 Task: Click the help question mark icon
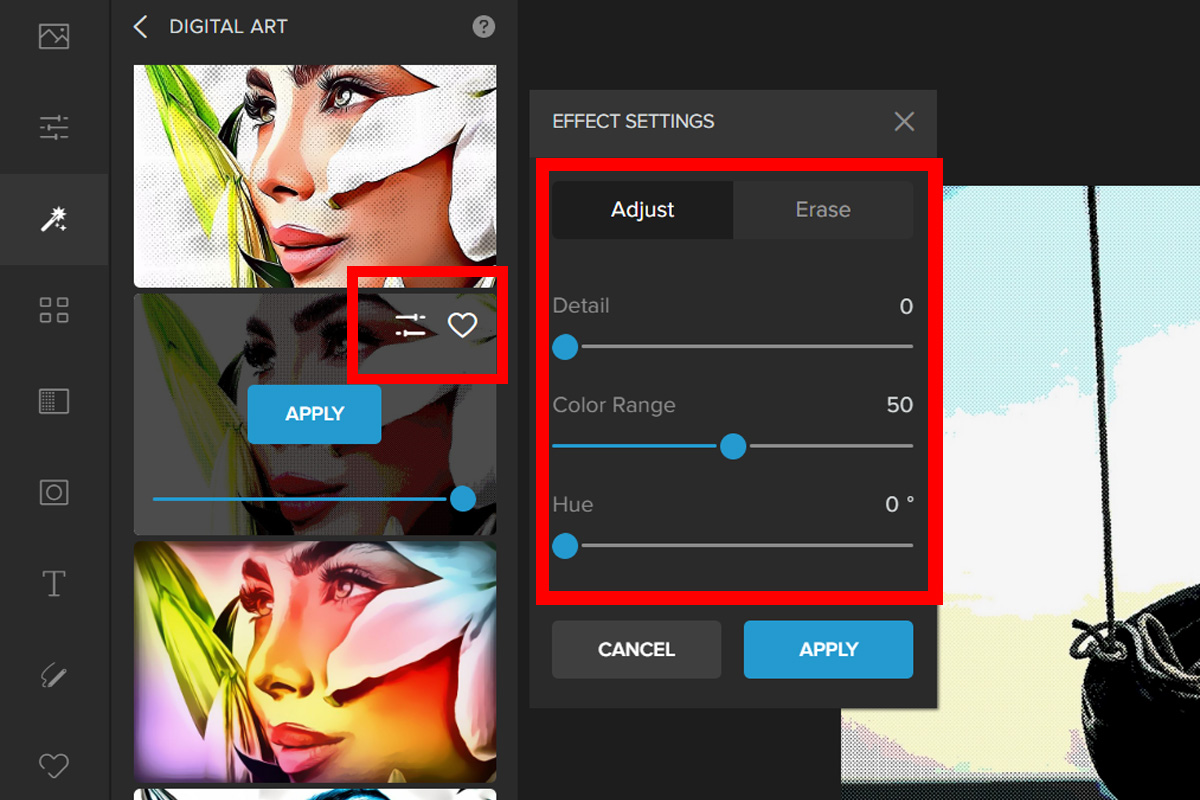pyautogui.click(x=484, y=27)
